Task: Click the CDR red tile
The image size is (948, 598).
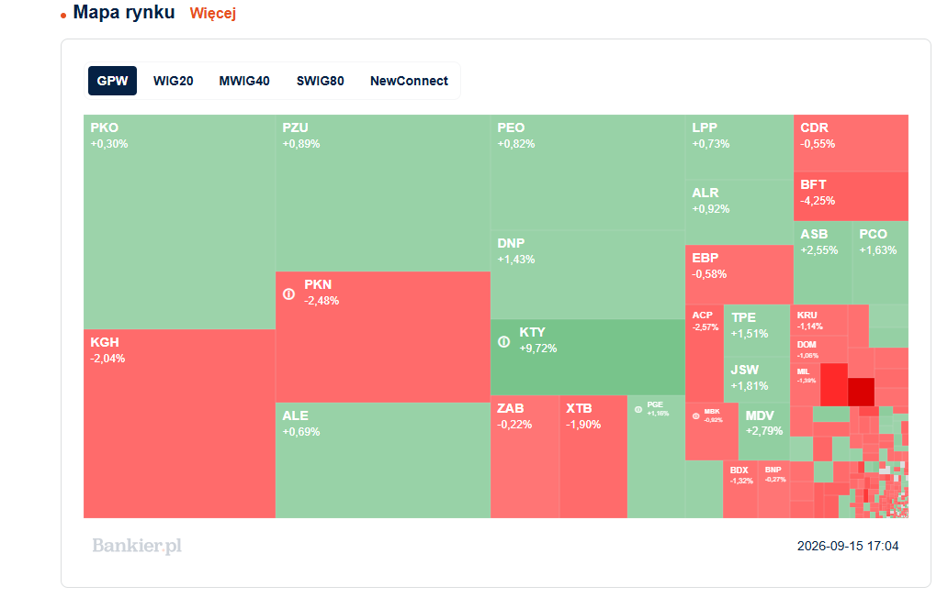Action: coord(851,143)
